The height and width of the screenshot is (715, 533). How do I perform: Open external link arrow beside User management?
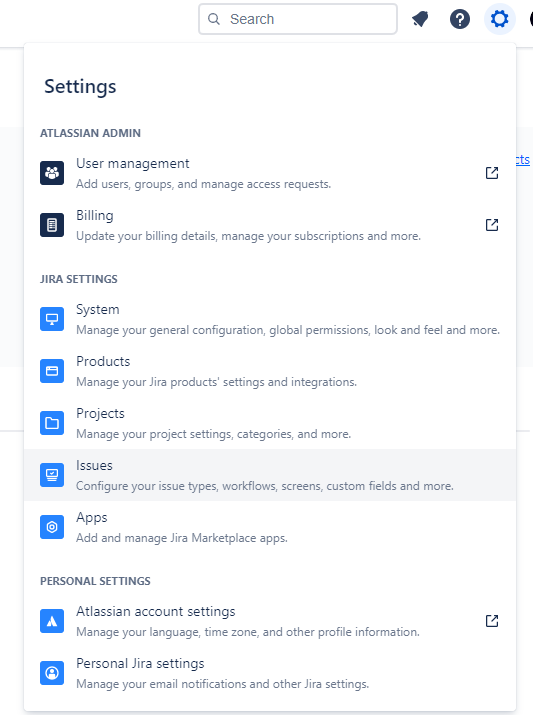pos(492,173)
